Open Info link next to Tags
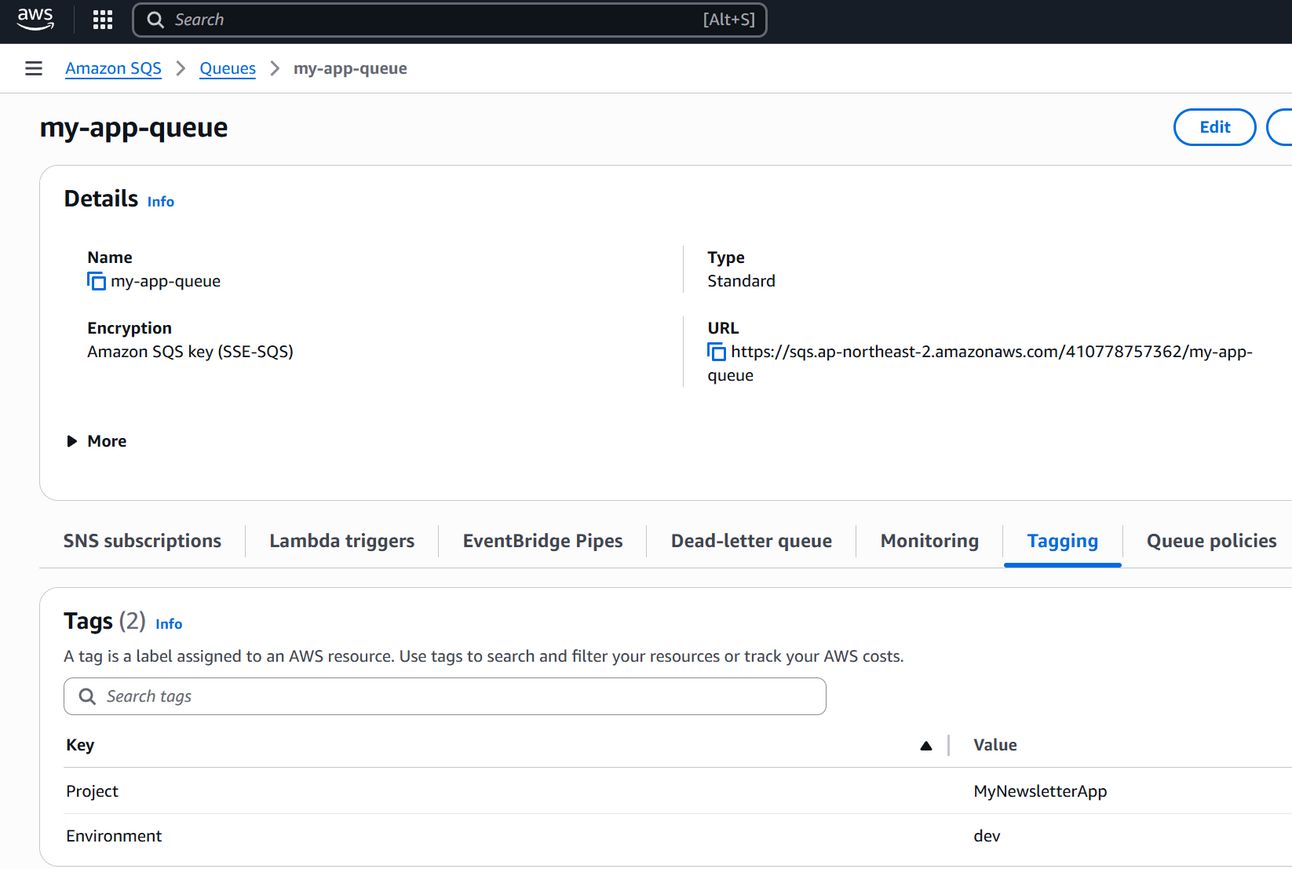The height and width of the screenshot is (869, 1292). (x=169, y=624)
